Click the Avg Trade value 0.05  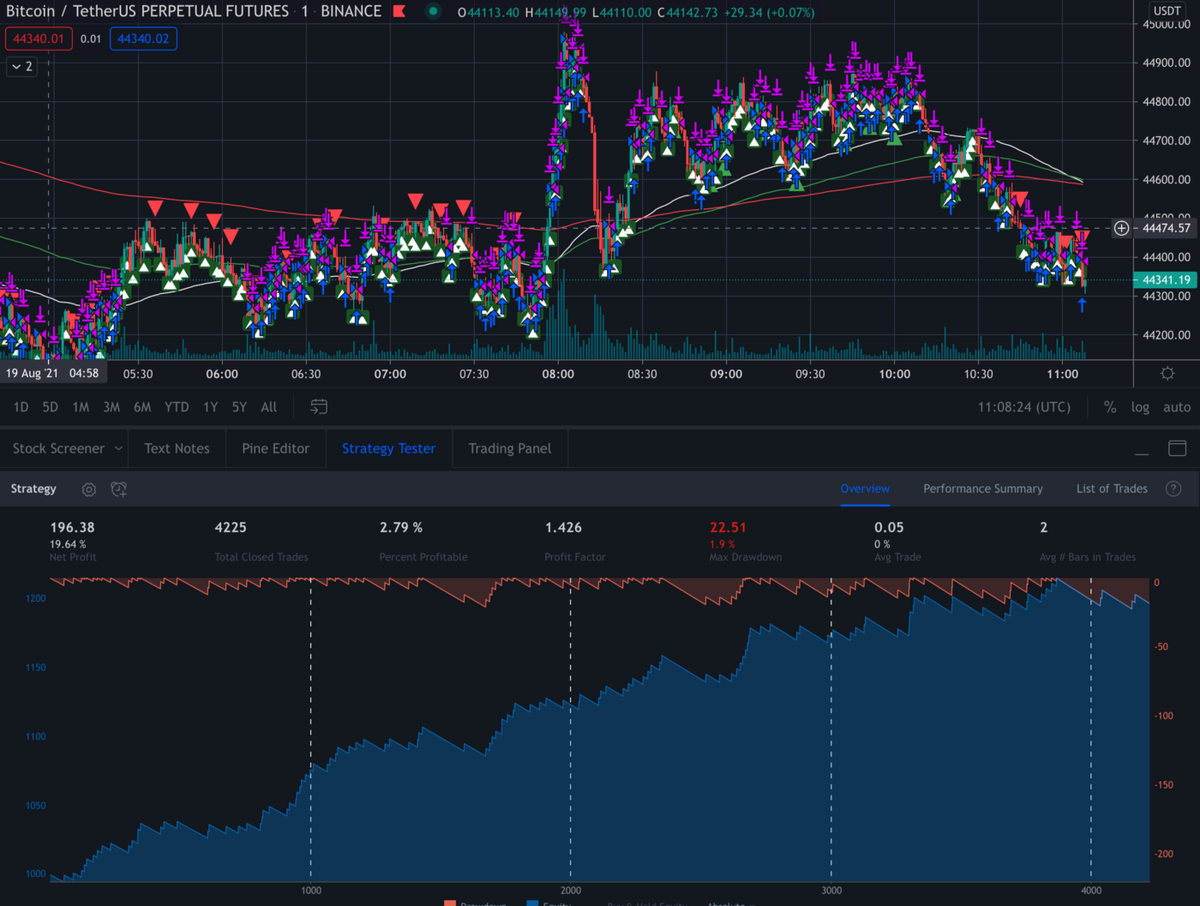(x=889, y=527)
